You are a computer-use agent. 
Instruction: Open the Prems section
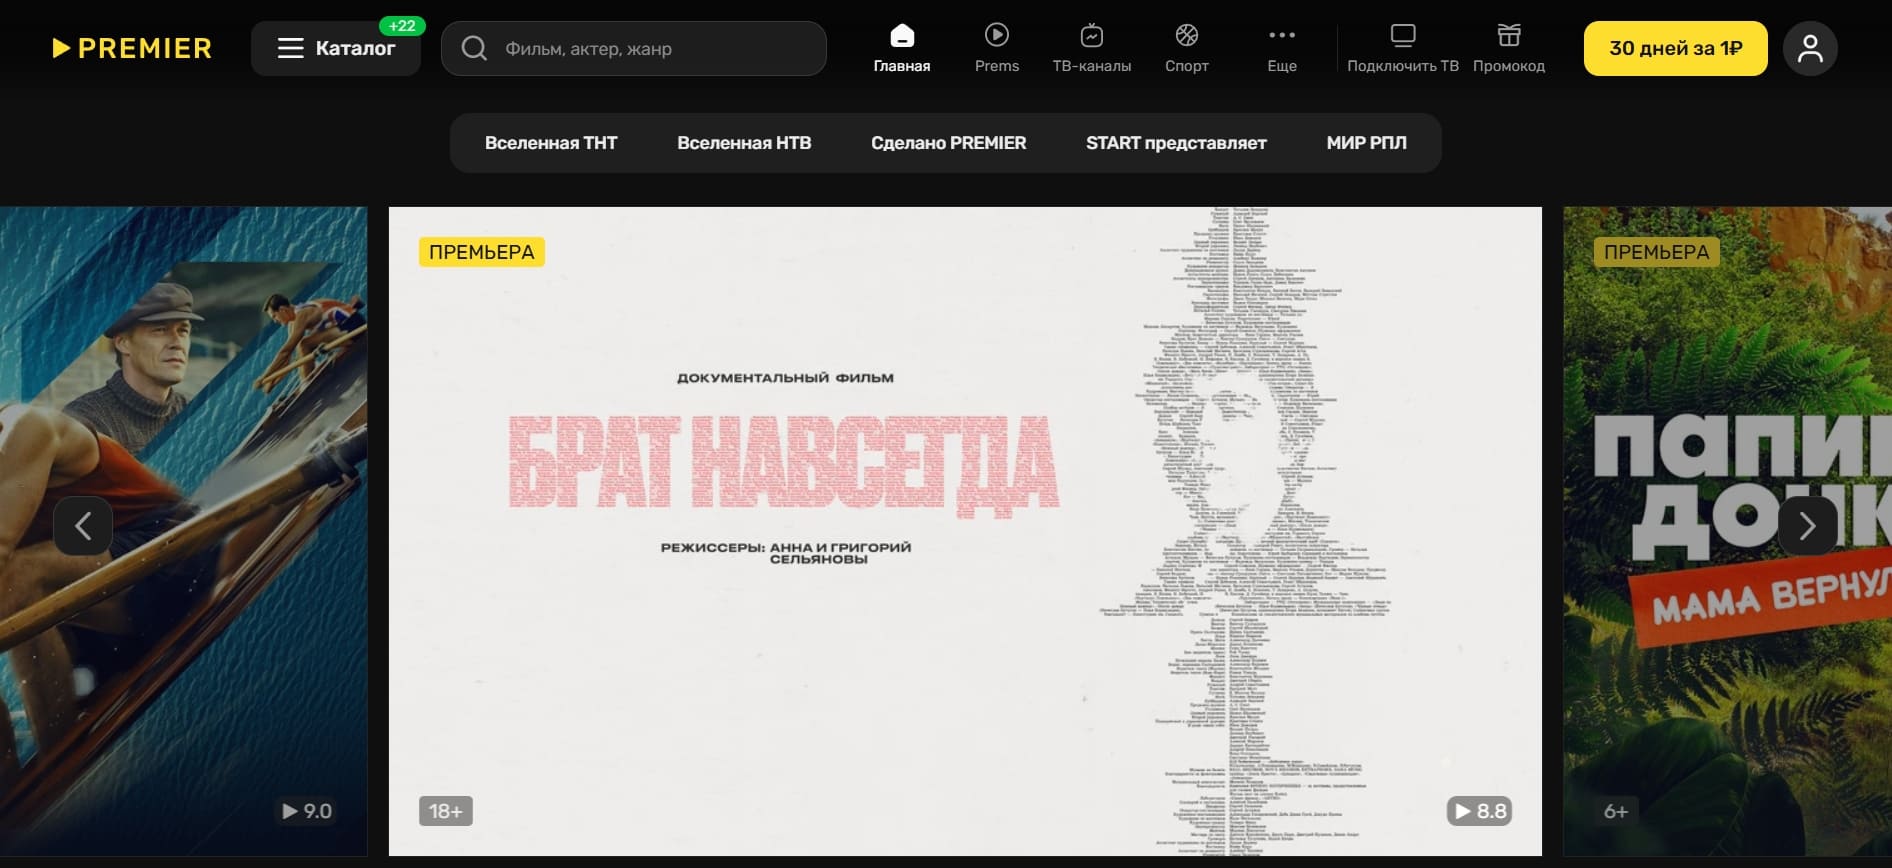click(997, 48)
